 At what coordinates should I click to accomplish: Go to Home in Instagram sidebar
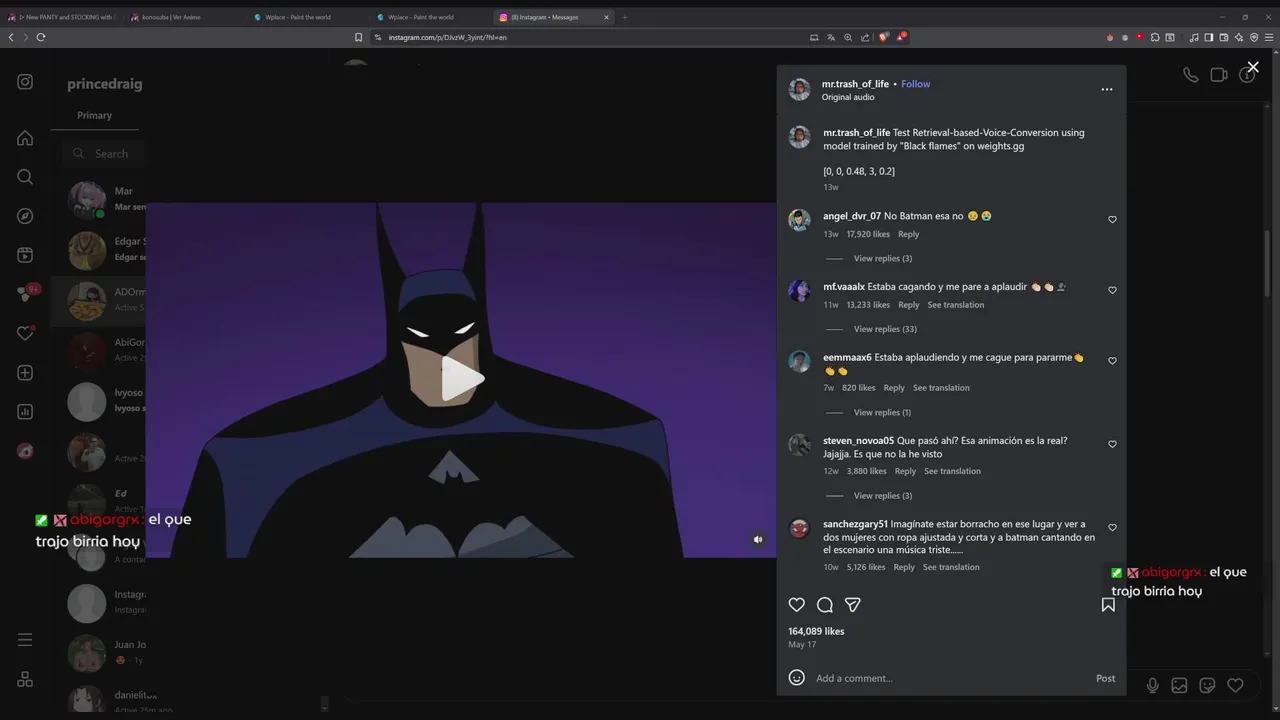click(25, 138)
